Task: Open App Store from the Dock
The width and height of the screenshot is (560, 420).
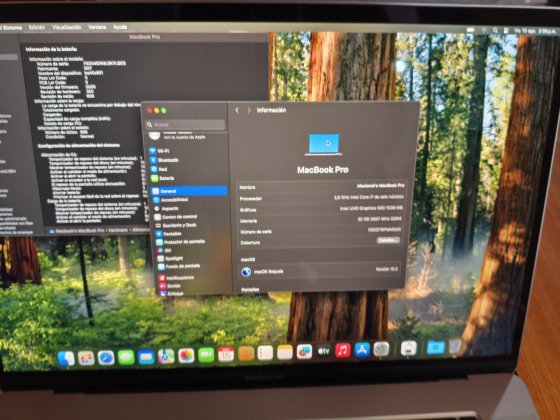Action: click(x=362, y=350)
